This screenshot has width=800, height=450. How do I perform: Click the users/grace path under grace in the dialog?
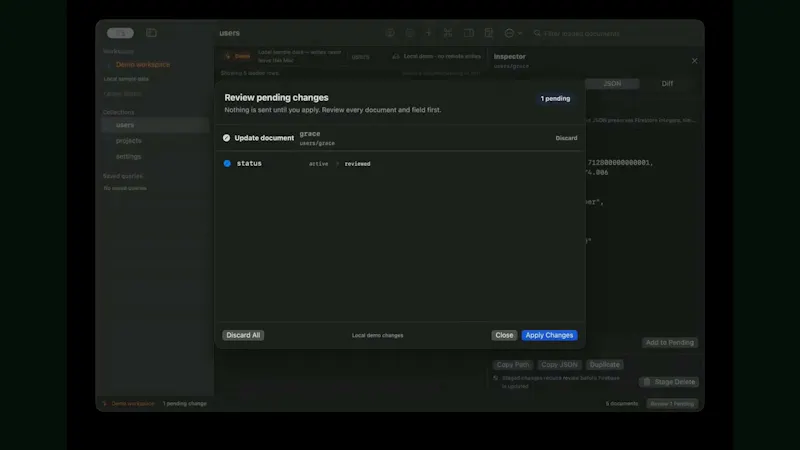pyautogui.click(x=317, y=143)
